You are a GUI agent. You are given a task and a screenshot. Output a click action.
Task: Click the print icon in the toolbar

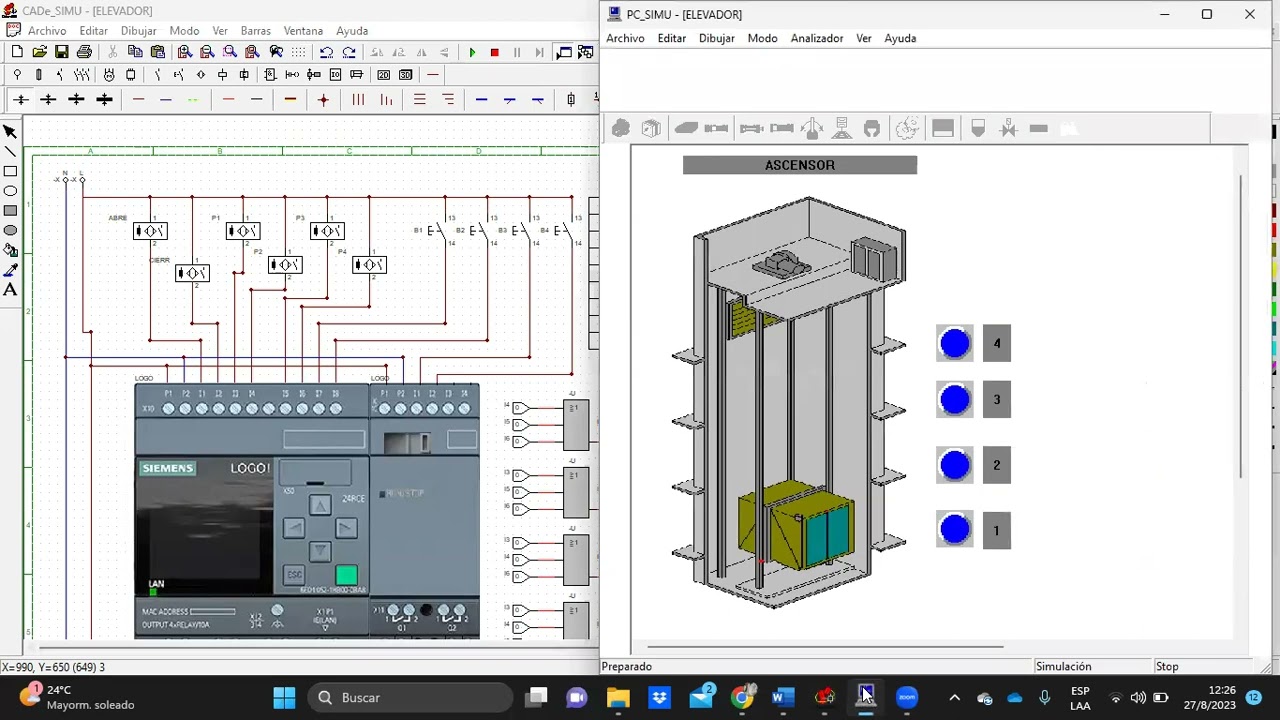pyautogui.click(x=84, y=52)
